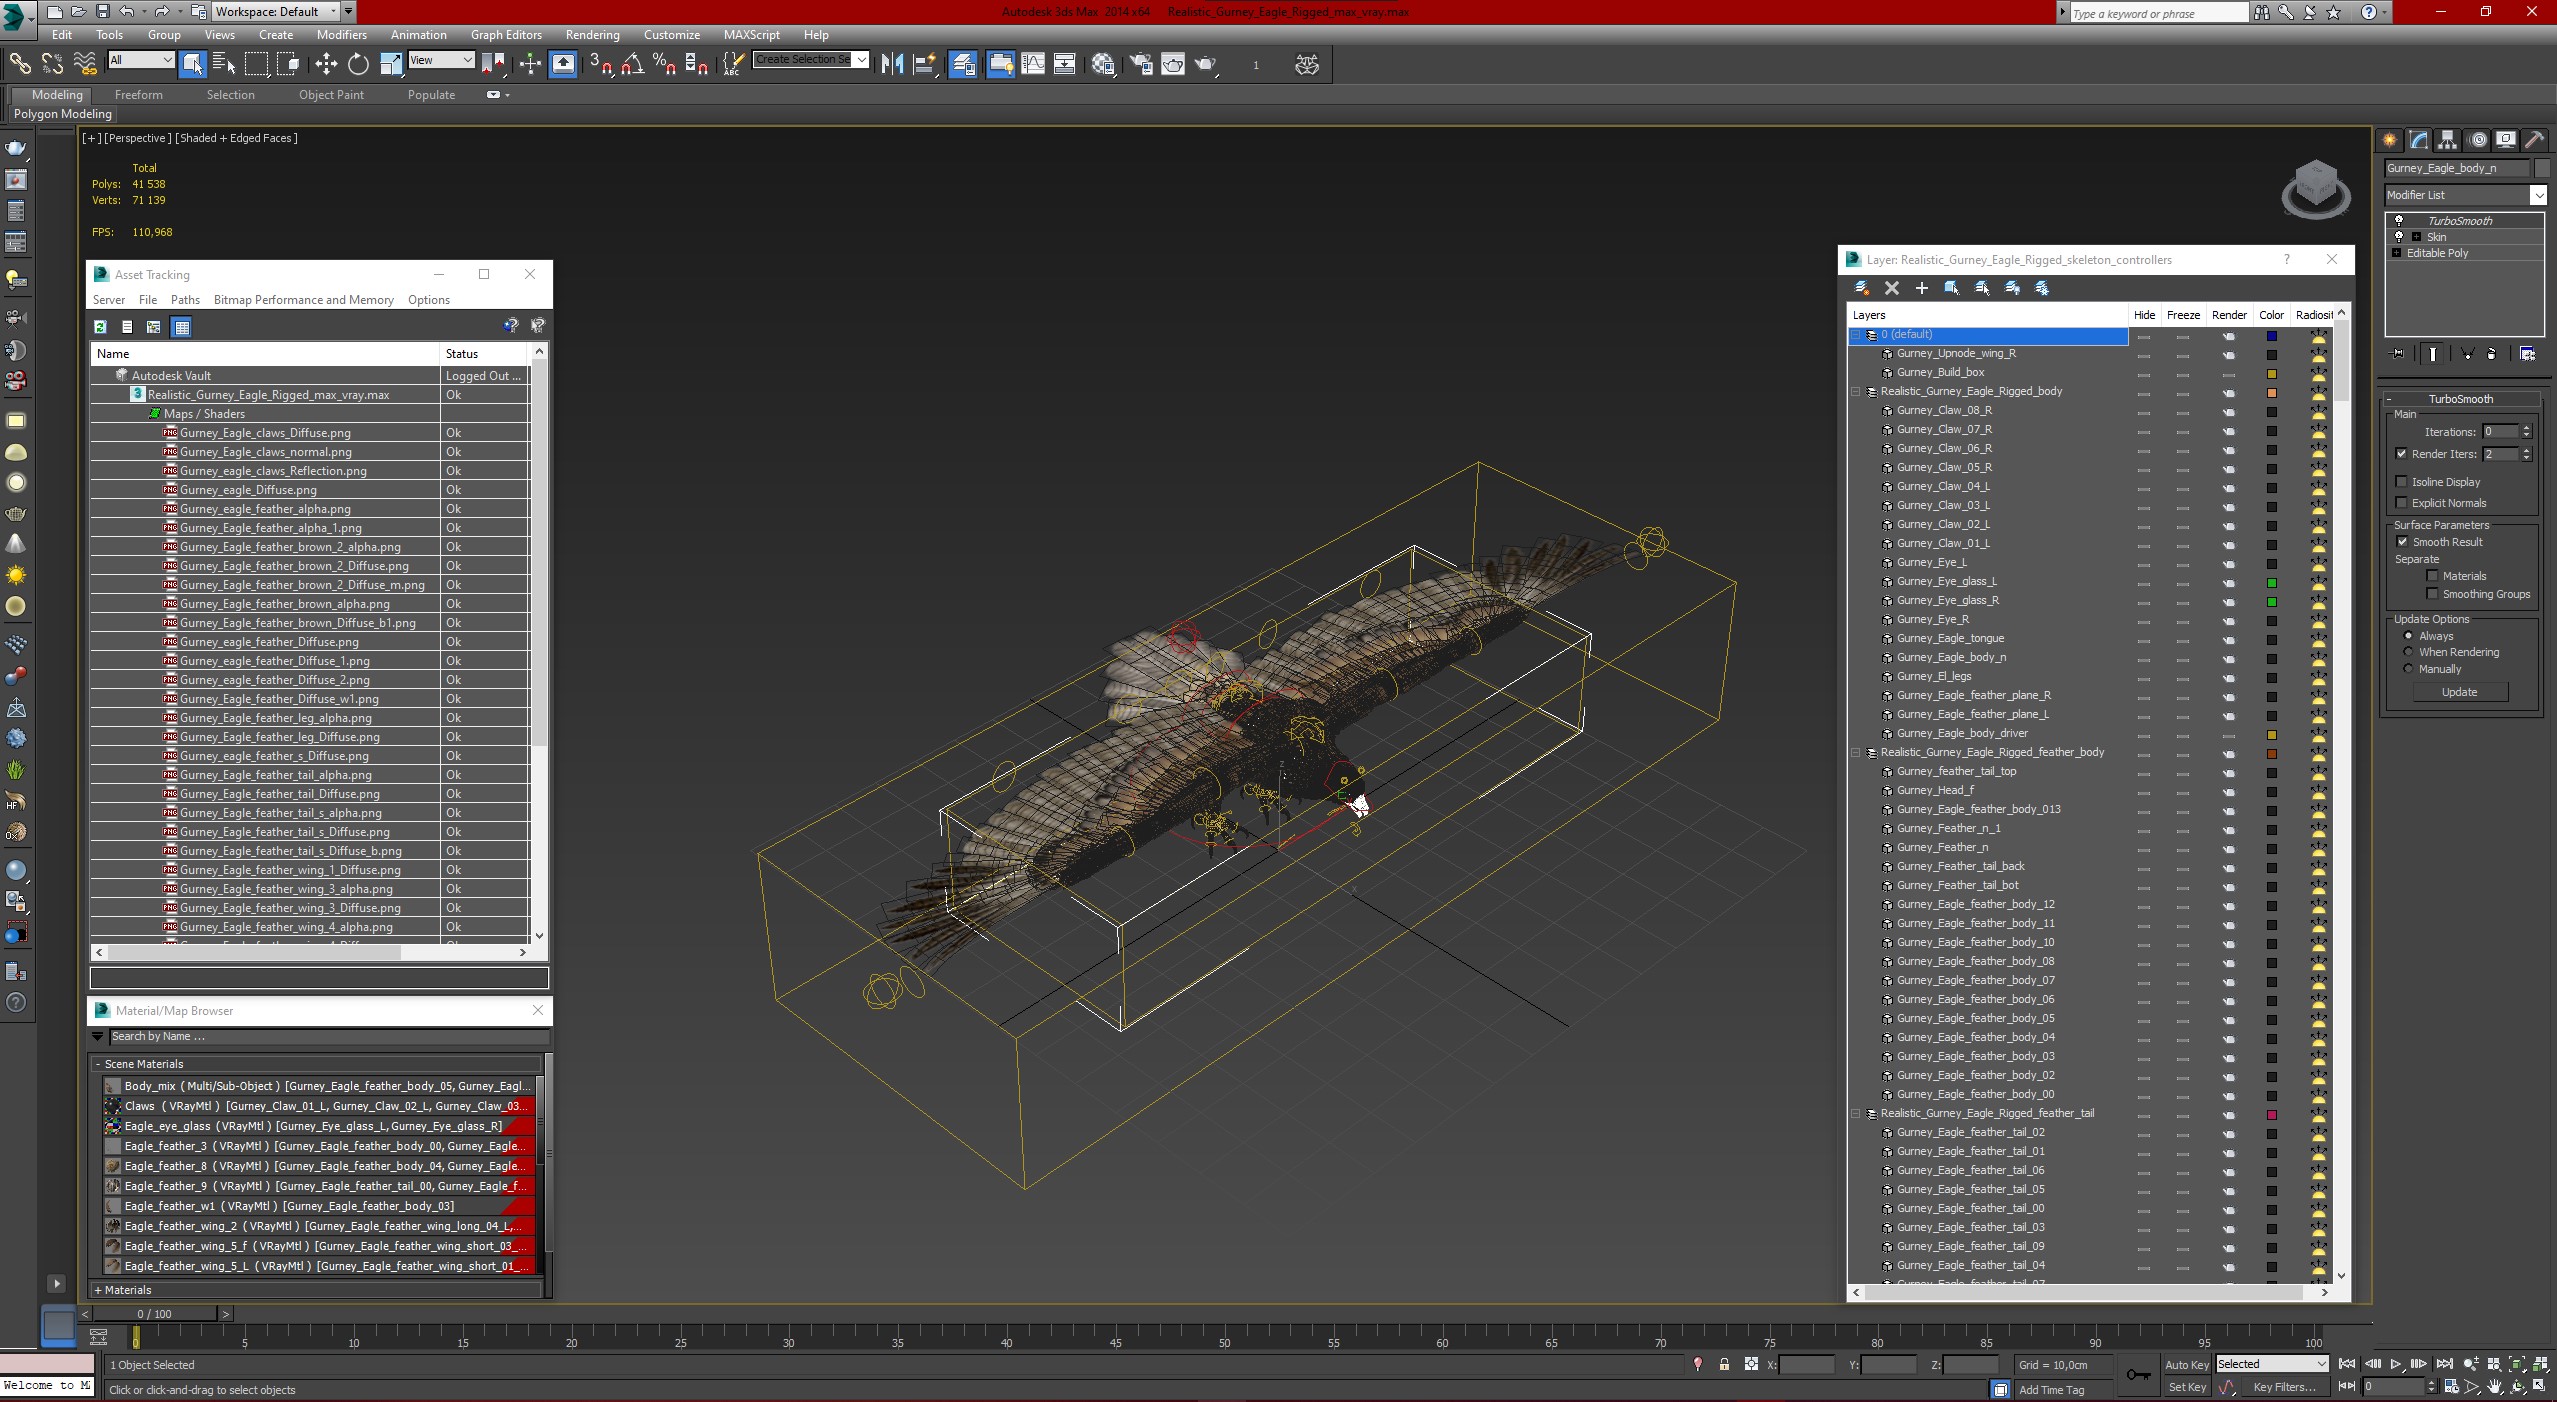Select the Link tool in main toolbar
Viewport: 2557px width, 1402px height.
[20, 65]
